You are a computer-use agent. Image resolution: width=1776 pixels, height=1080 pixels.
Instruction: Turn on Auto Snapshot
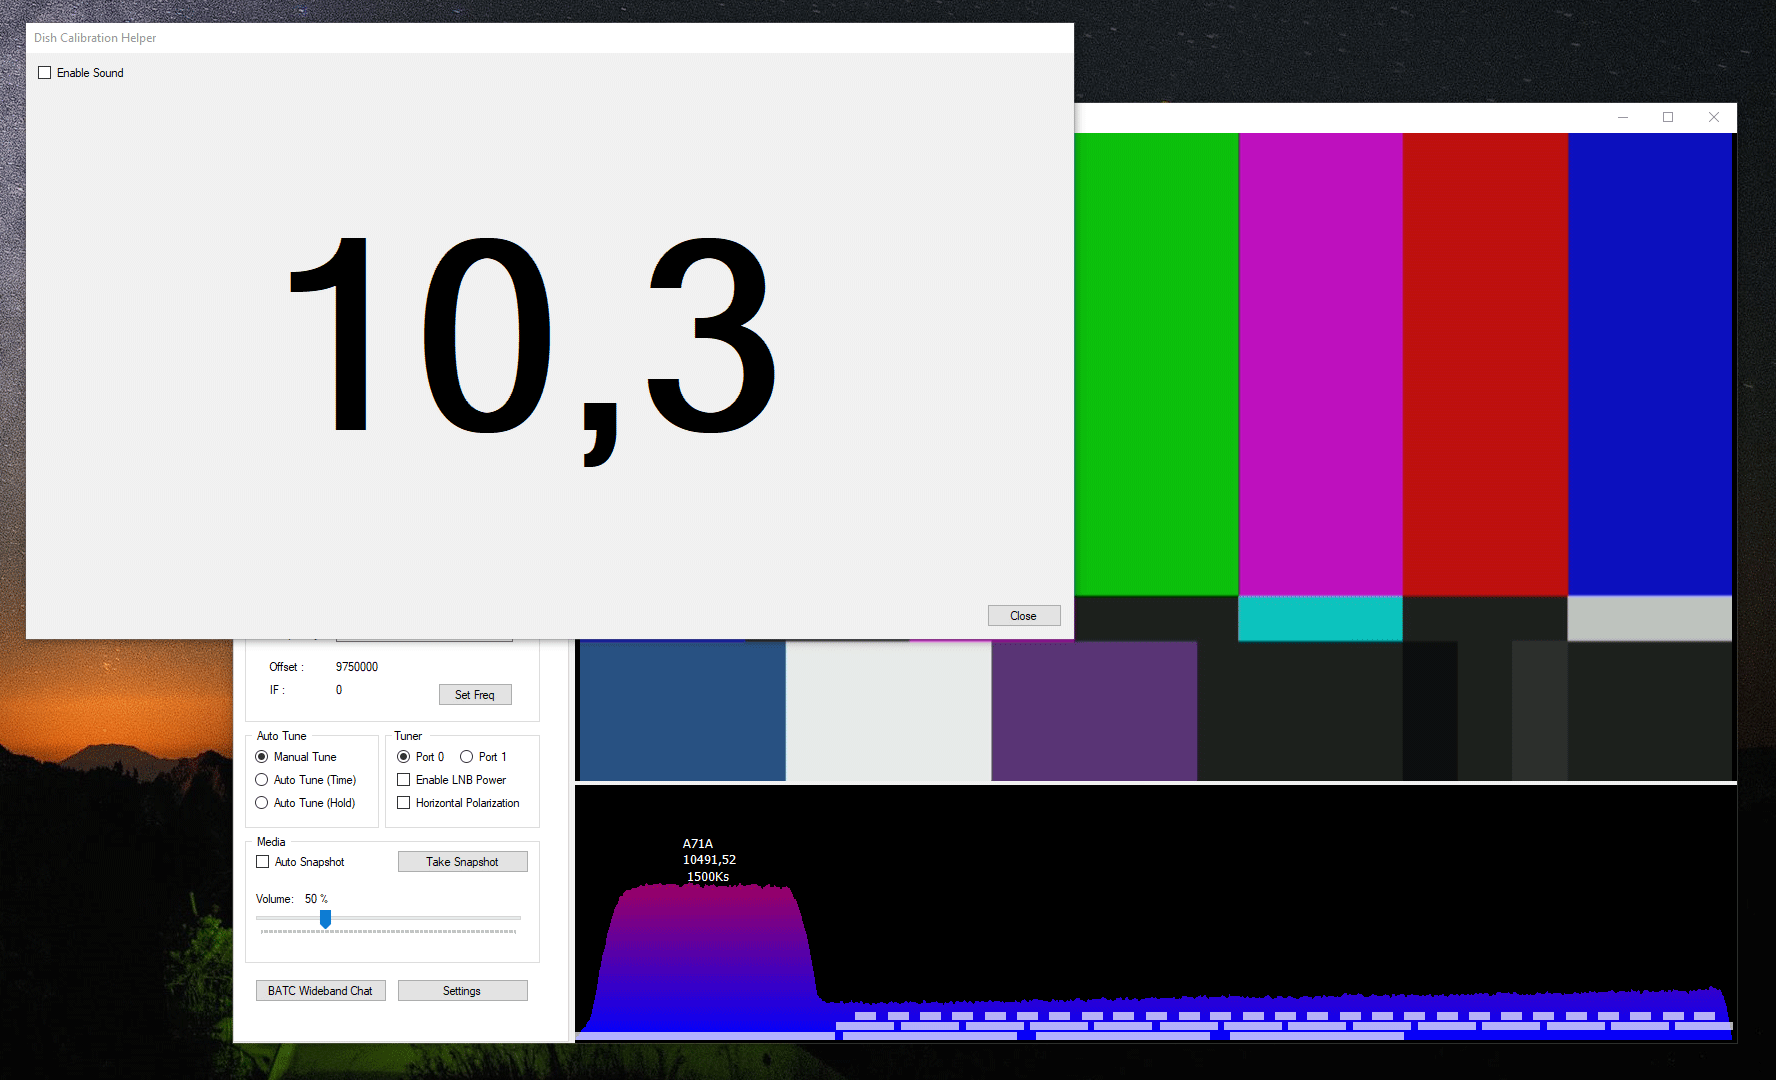(x=263, y=862)
